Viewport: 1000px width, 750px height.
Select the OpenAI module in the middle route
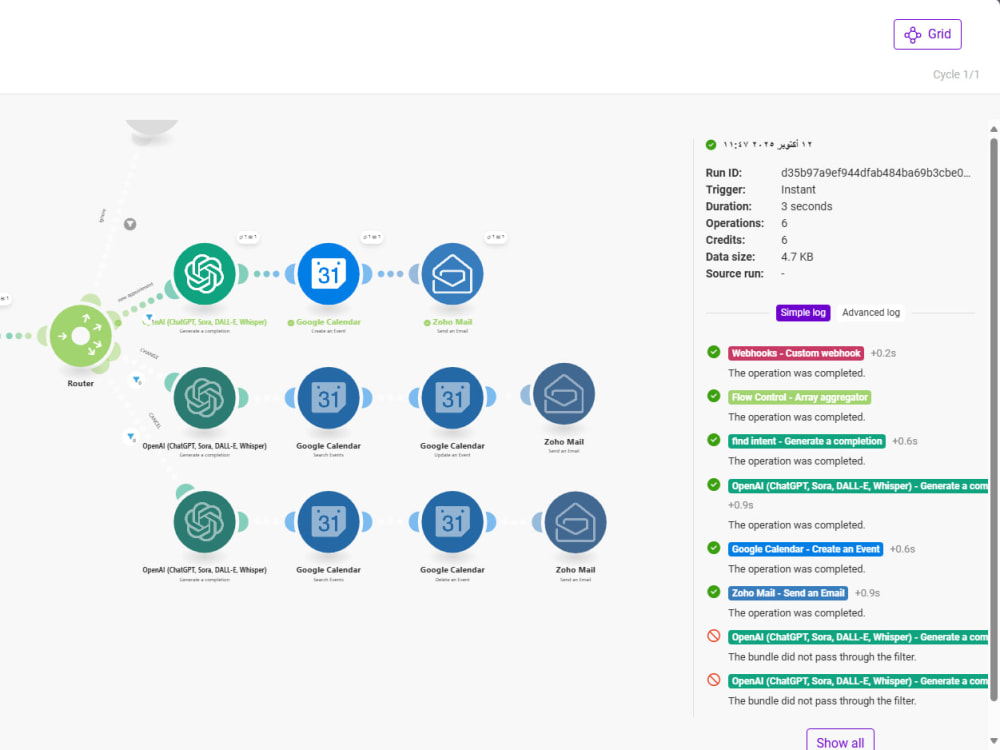tap(204, 398)
